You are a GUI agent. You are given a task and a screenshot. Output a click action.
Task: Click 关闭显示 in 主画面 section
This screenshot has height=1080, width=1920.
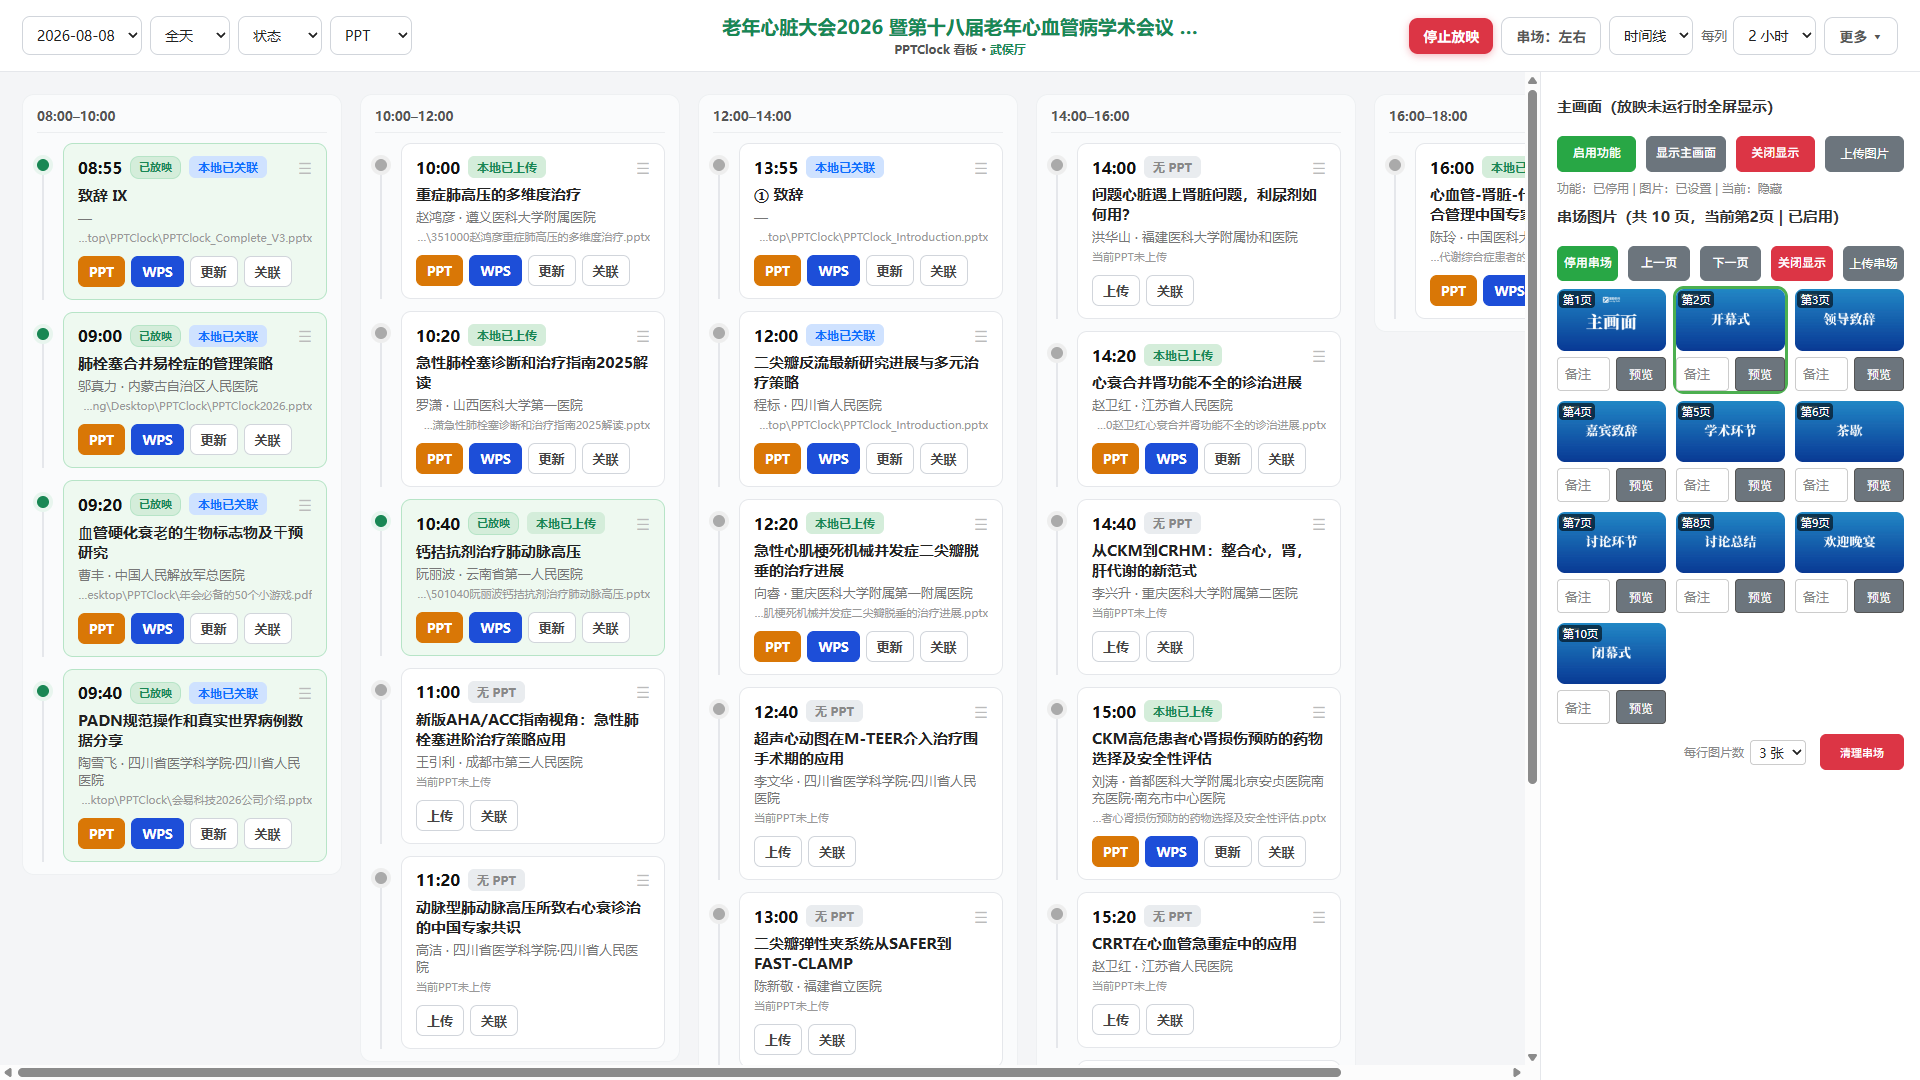[1775, 154]
